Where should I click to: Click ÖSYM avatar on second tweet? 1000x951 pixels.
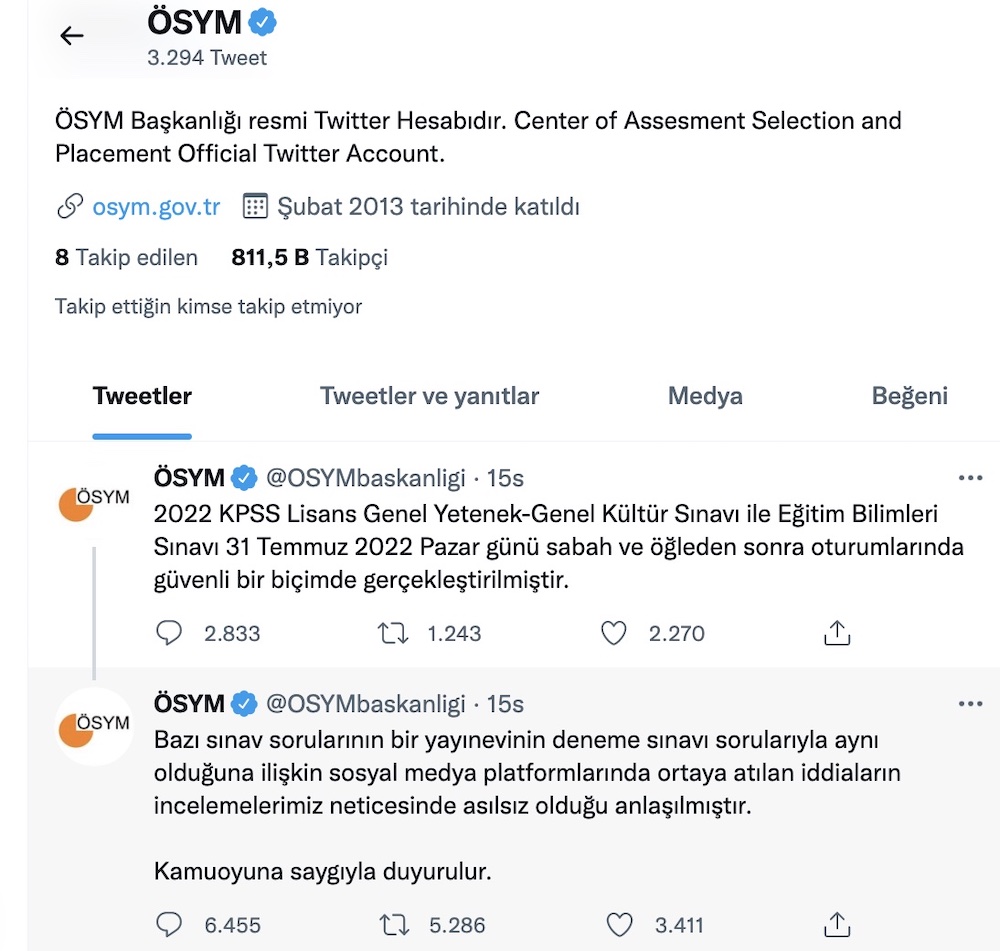tap(94, 726)
